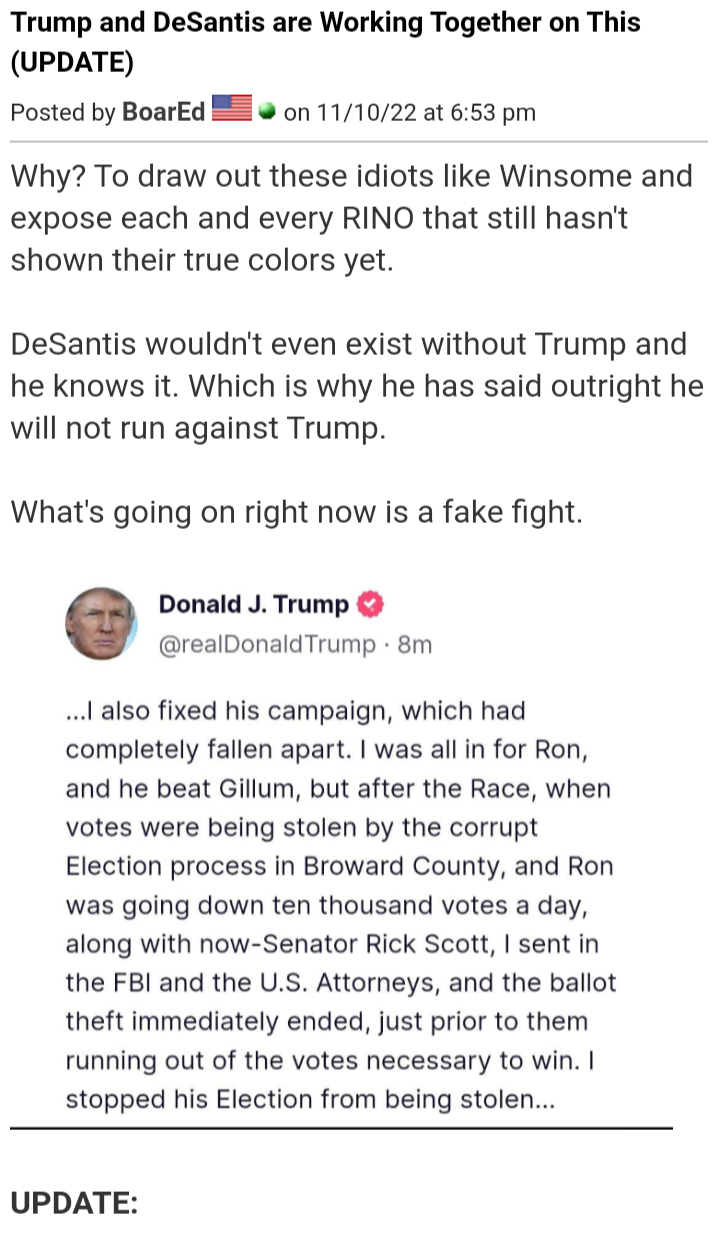Viewport: 720px width, 1244px height.
Task: Click the US flag icon beside BoarEd
Action: click(232, 110)
